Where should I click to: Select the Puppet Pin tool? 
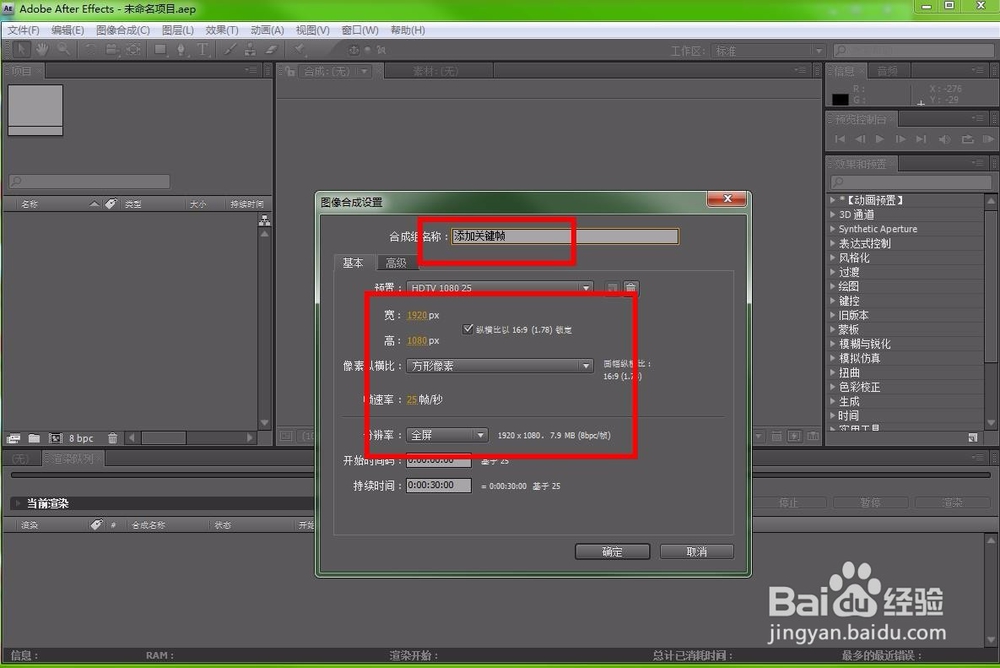[x=299, y=49]
